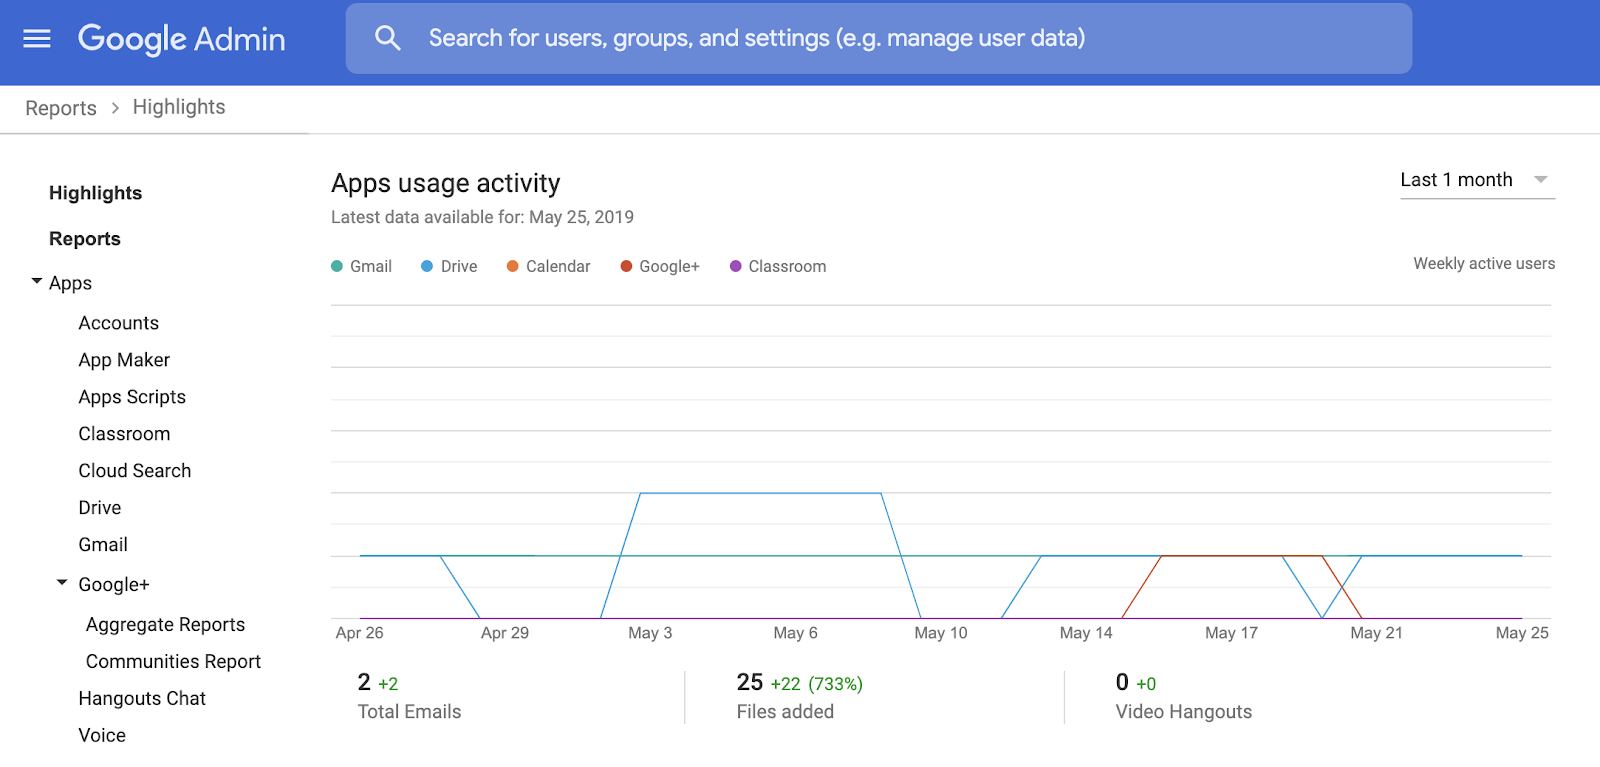
Task: Select Reports in the sidebar
Action: point(85,239)
